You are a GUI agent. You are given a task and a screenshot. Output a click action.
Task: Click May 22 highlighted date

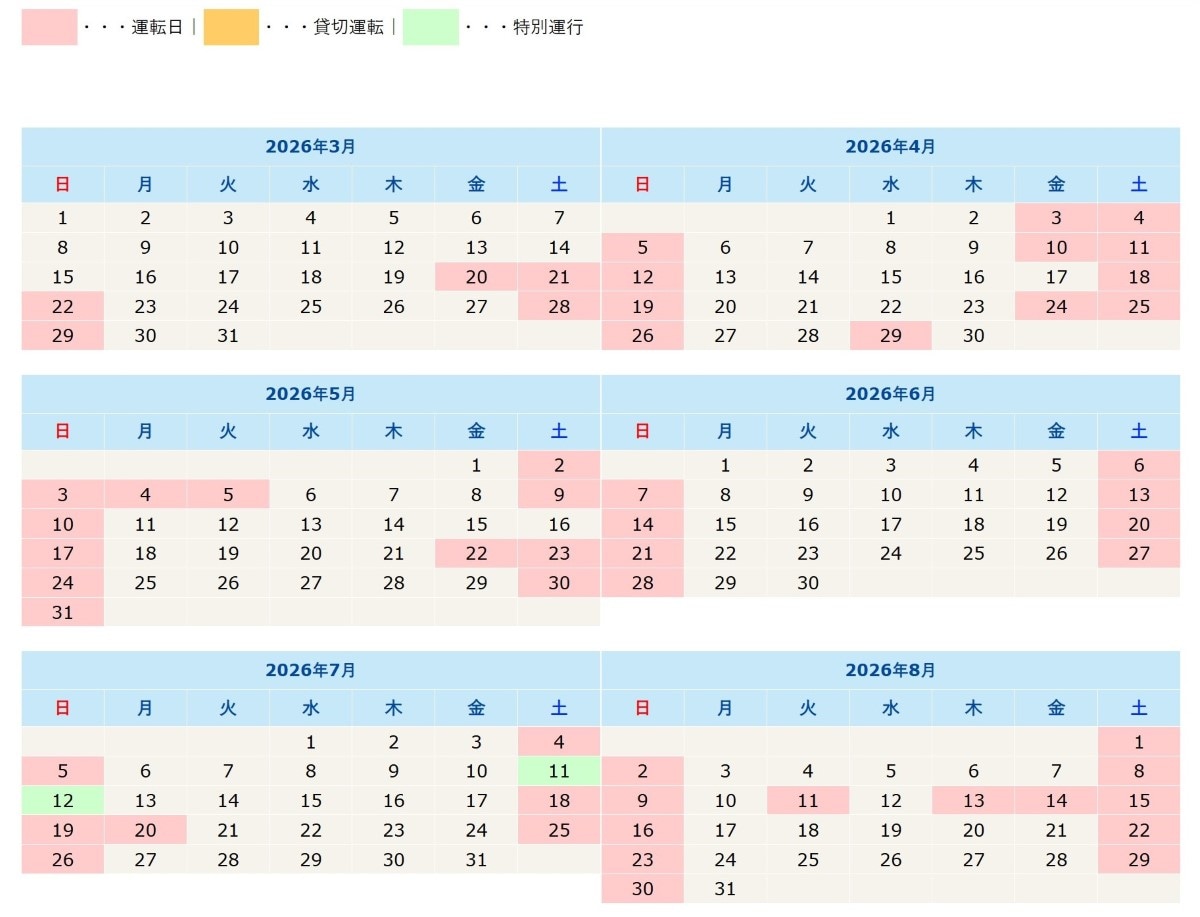[476, 554]
